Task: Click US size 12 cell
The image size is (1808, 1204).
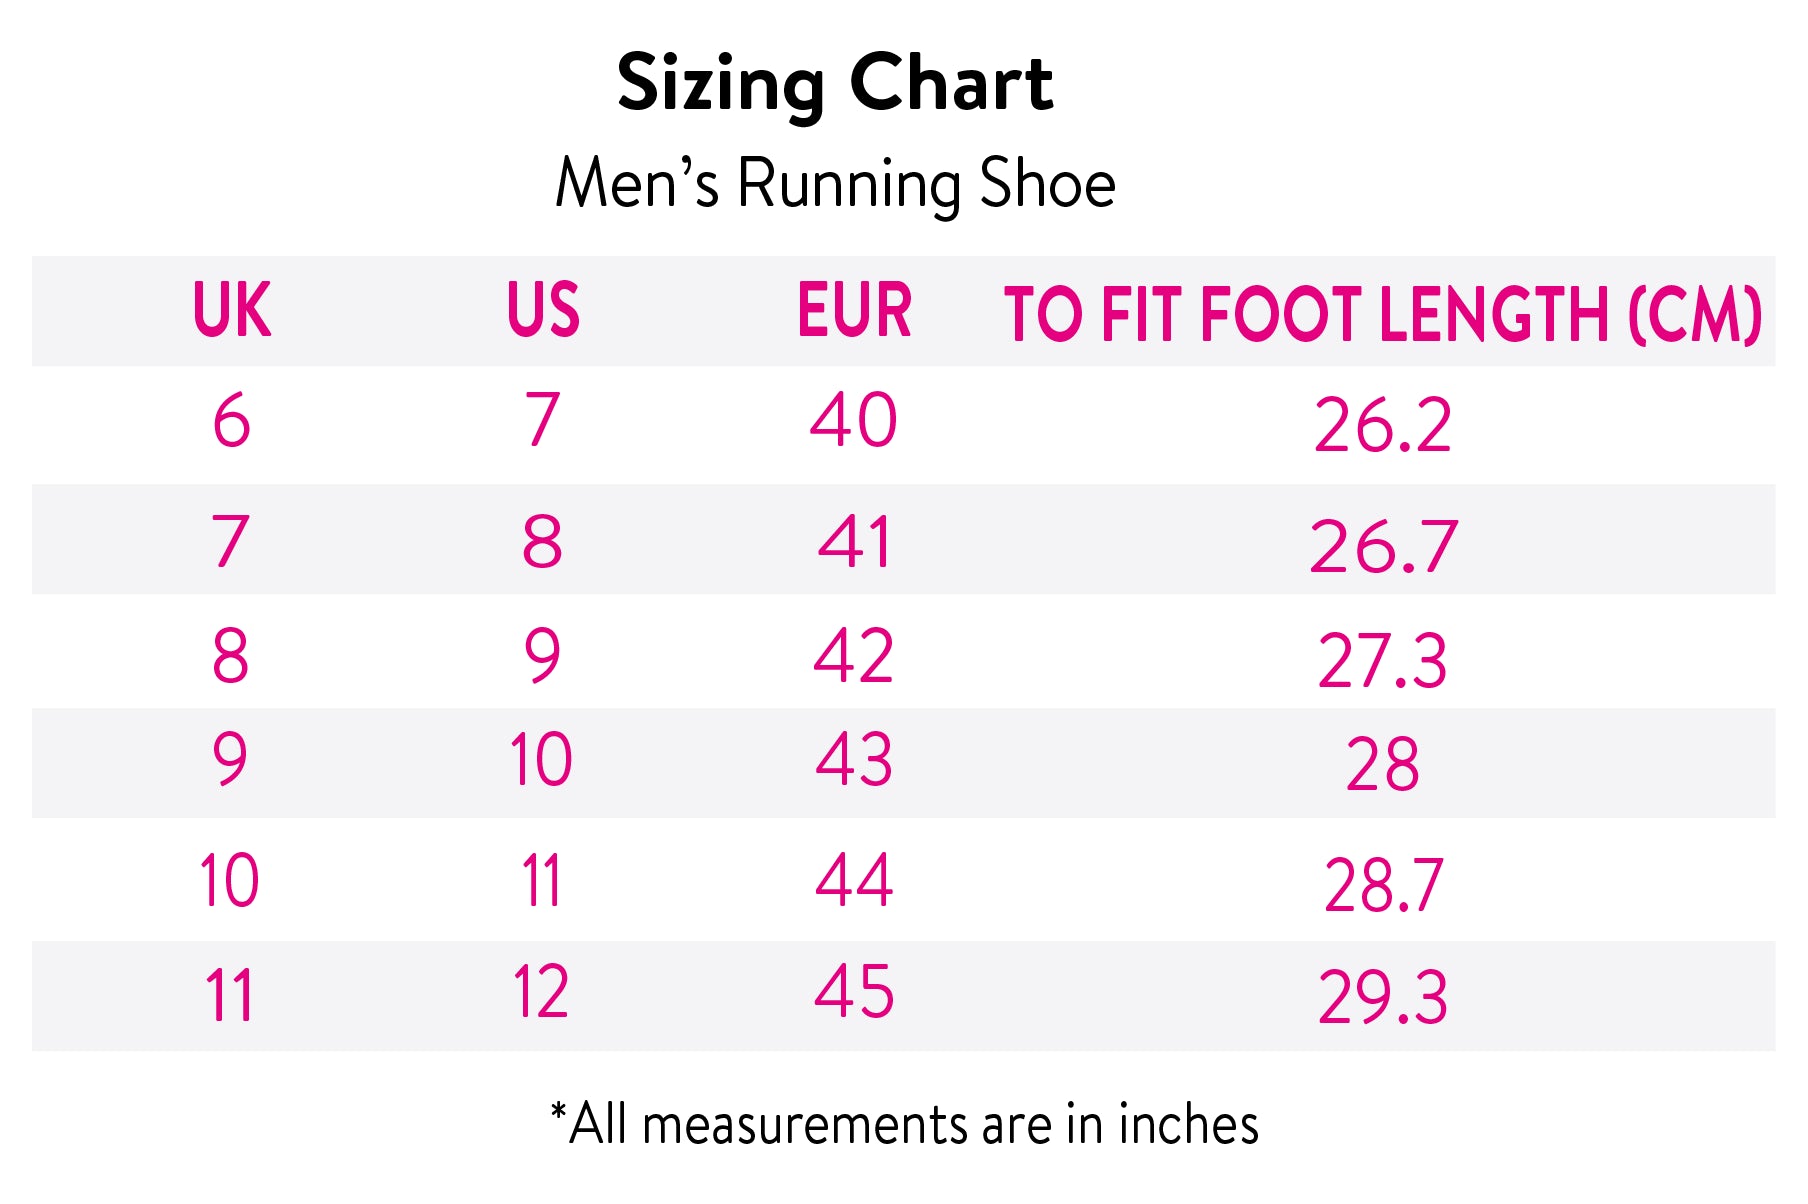Action: [x=541, y=992]
